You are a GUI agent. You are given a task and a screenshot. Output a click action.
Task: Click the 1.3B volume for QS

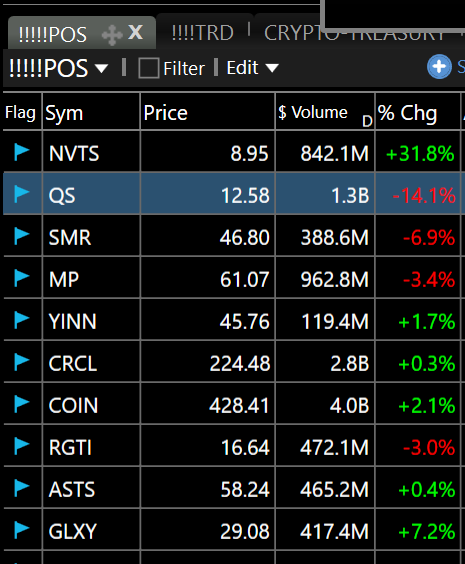coord(350,196)
